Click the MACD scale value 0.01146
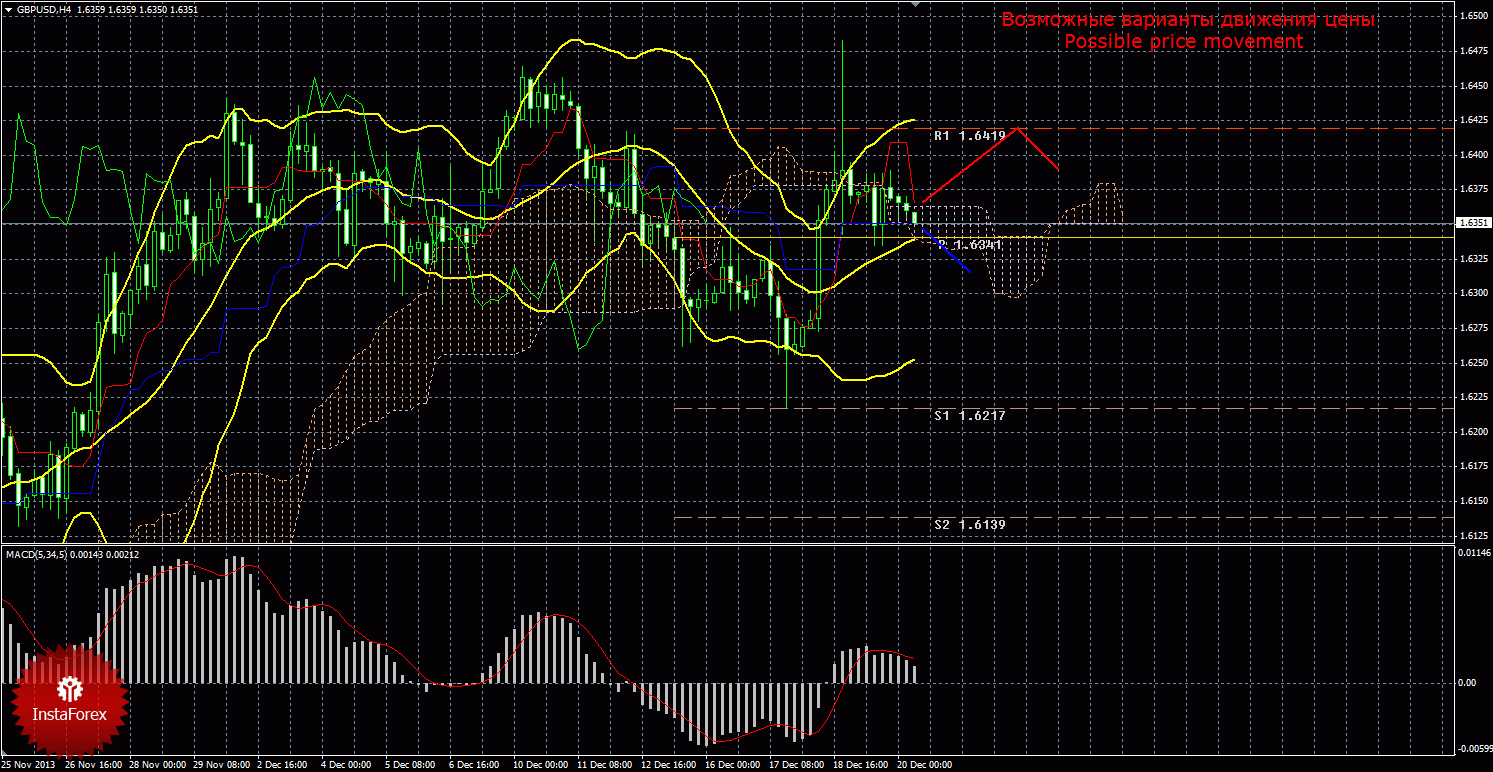 pyautogui.click(x=1474, y=553)
